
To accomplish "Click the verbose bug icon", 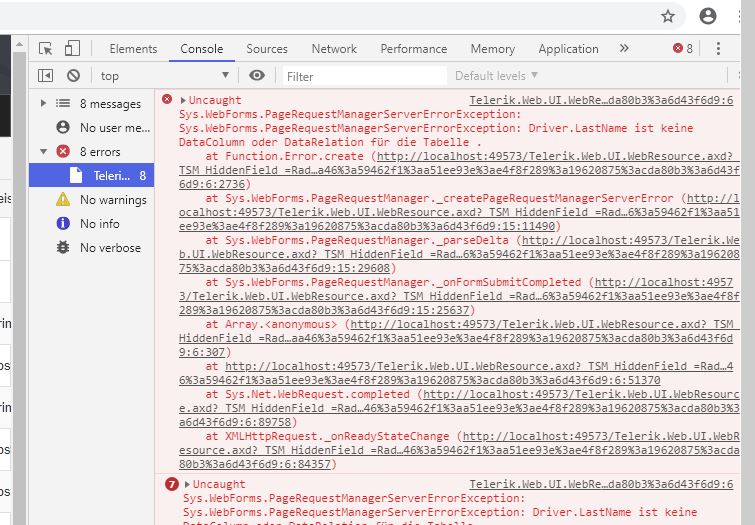I will pos(63,247).
